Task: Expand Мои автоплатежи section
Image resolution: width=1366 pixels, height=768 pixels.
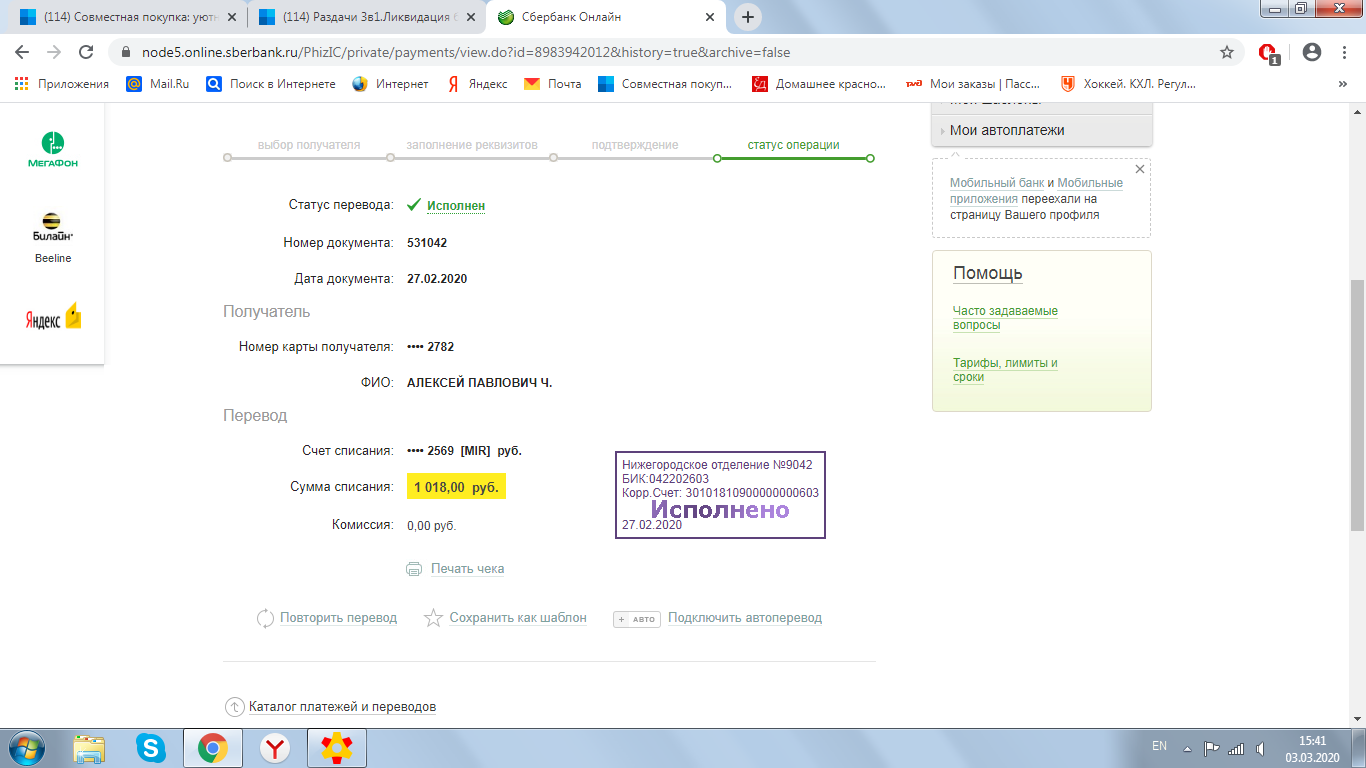Action: pos(1042,130)
